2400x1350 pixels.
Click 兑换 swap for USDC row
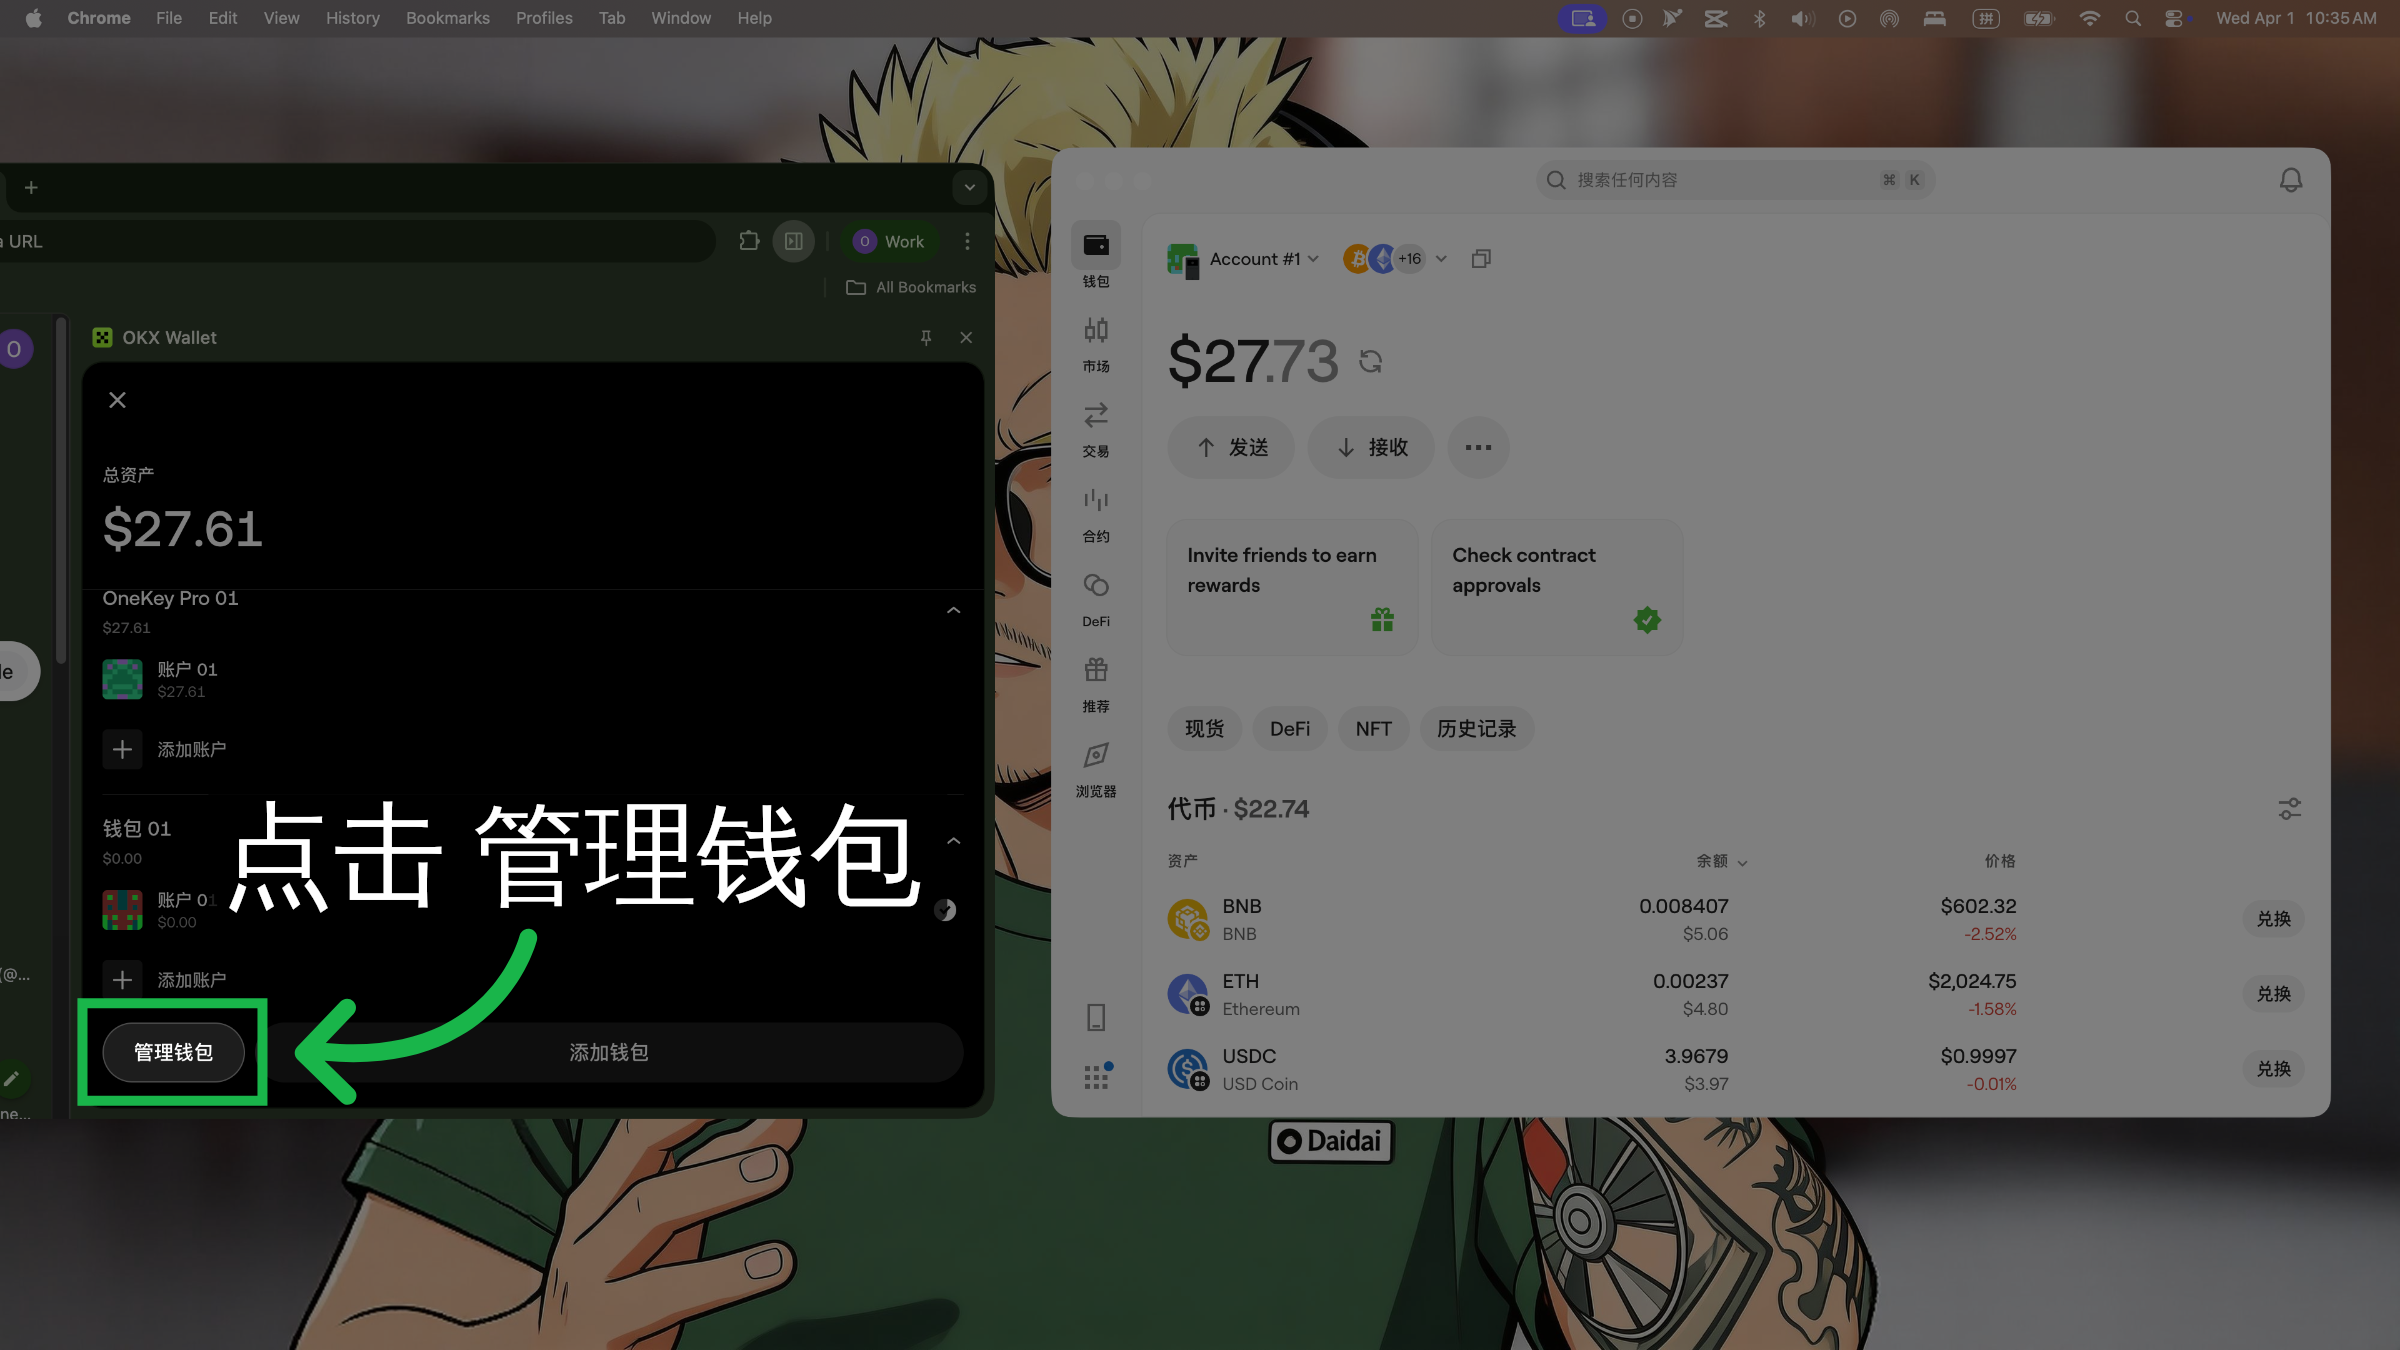click(x=2273, y=1069)
